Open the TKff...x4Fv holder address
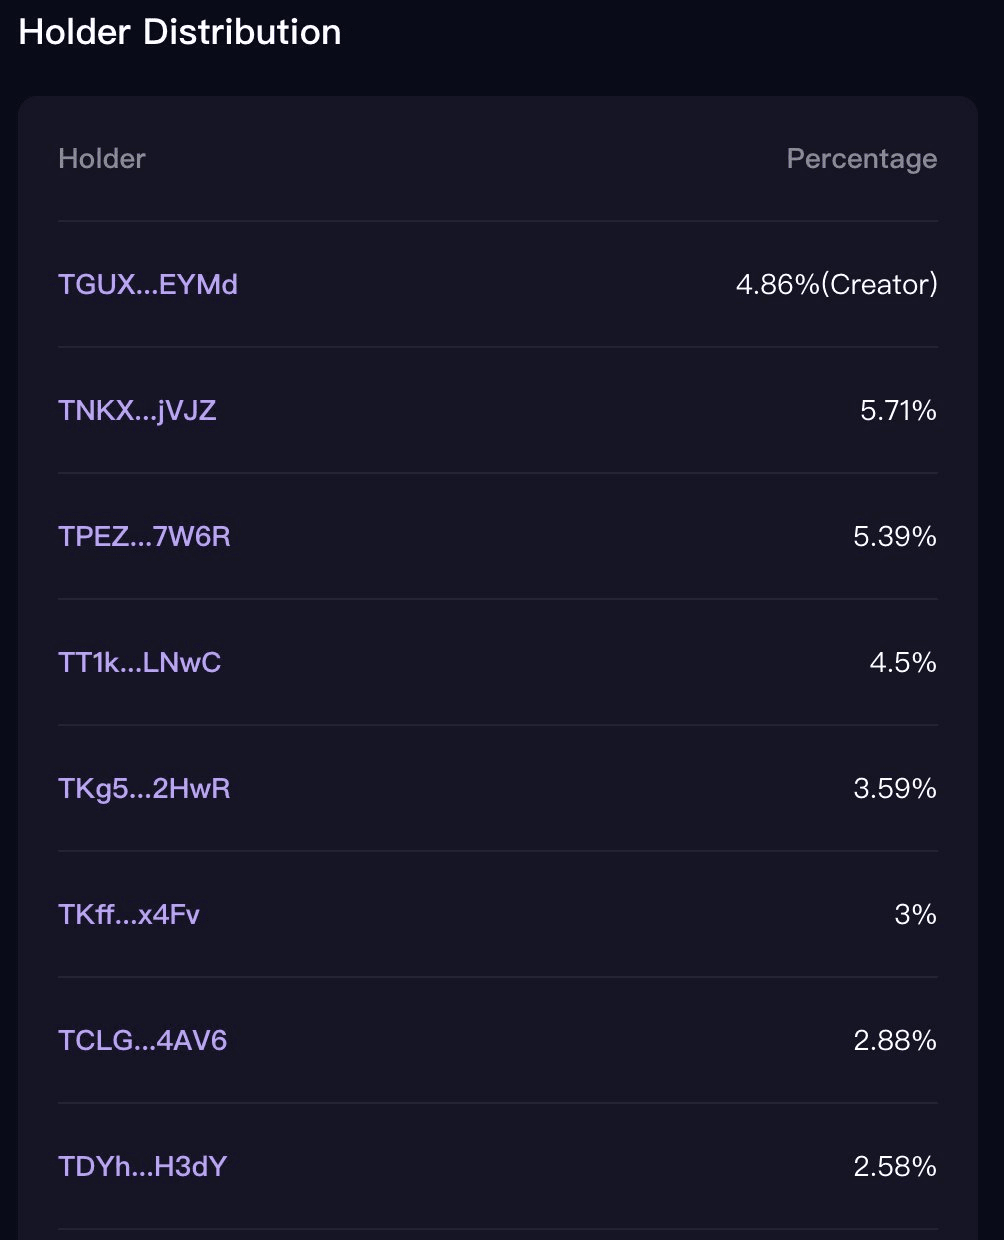This screenshot has width=1004, height=1240. 129,915
